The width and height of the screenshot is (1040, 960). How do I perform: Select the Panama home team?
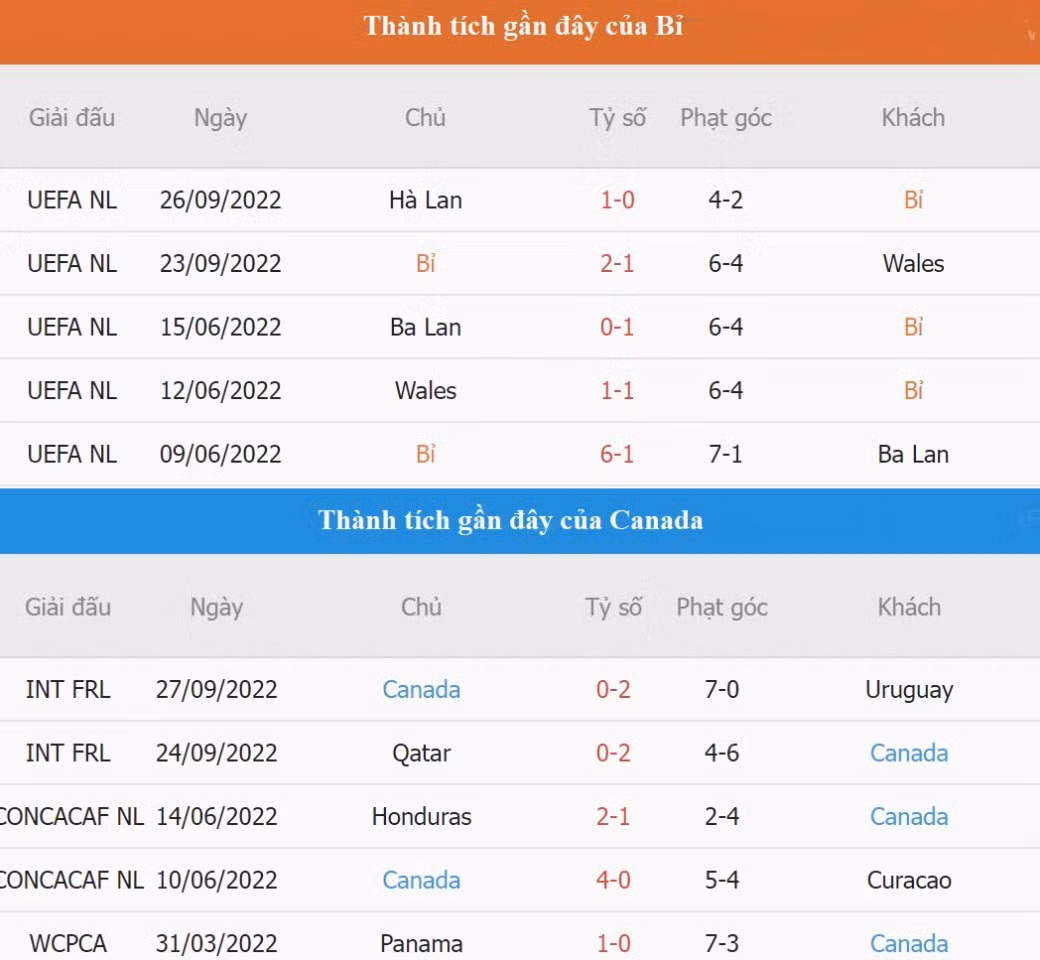[x=421, y=944]
